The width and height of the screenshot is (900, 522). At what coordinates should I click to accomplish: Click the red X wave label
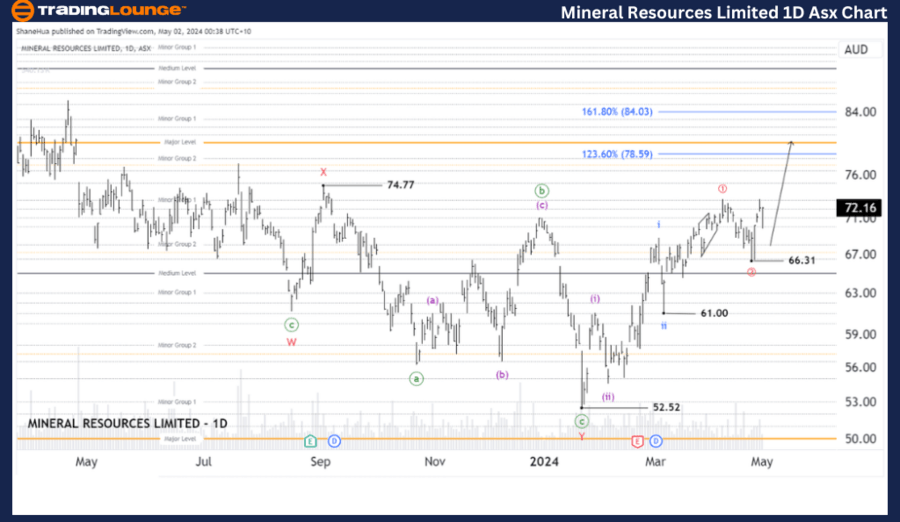tap(323, 172)
